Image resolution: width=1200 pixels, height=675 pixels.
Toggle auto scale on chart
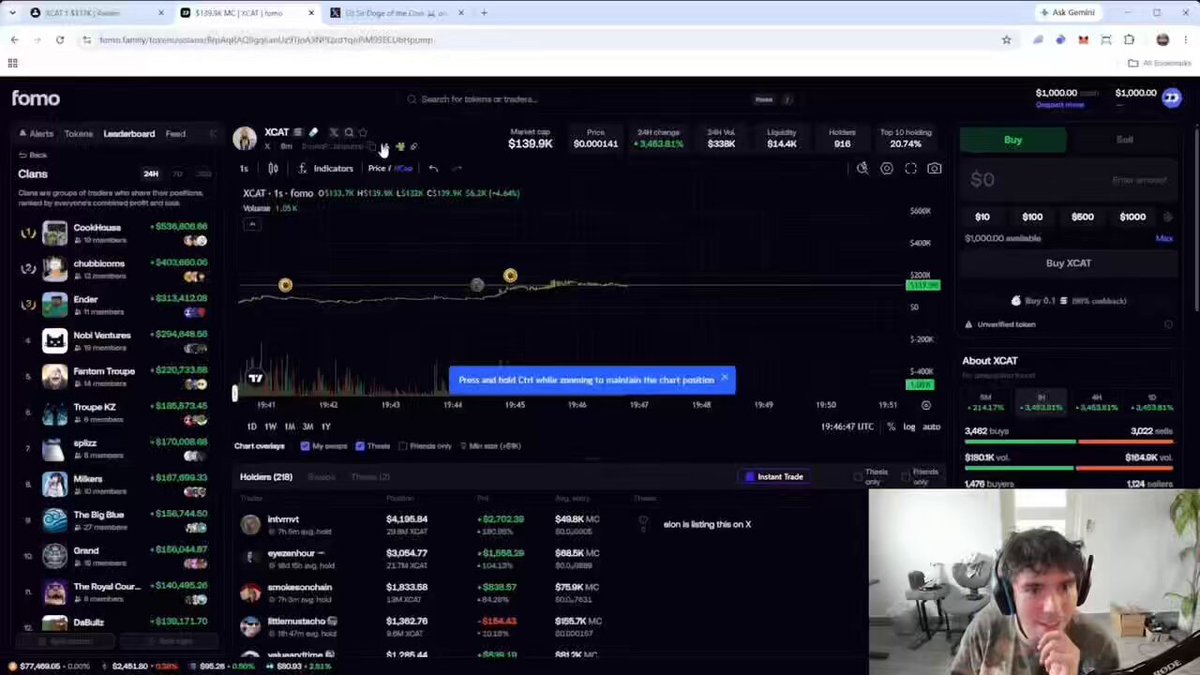931,427
